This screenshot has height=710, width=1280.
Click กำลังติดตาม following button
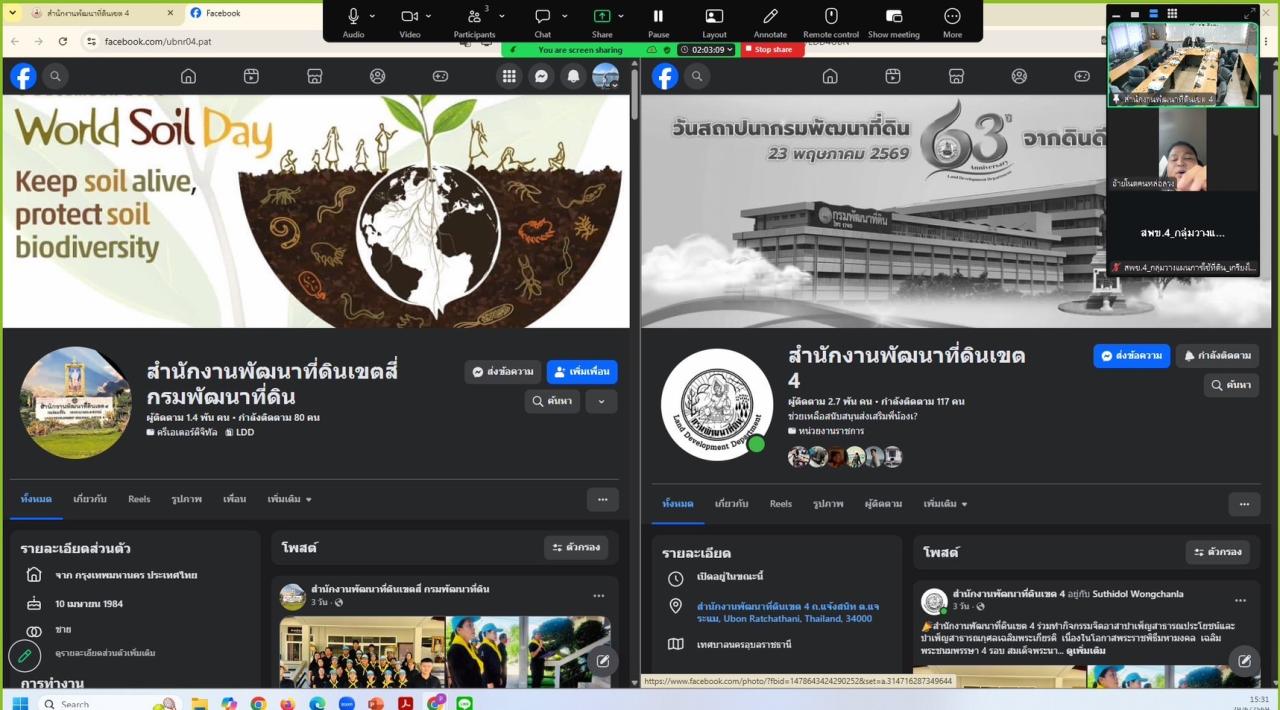1217,356
